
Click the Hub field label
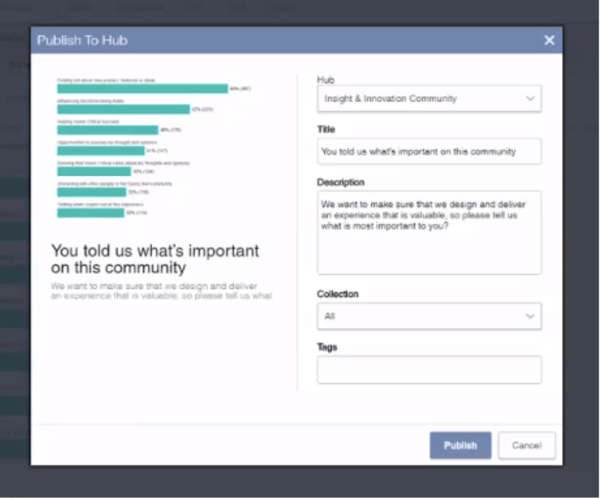tap(325, 78)
